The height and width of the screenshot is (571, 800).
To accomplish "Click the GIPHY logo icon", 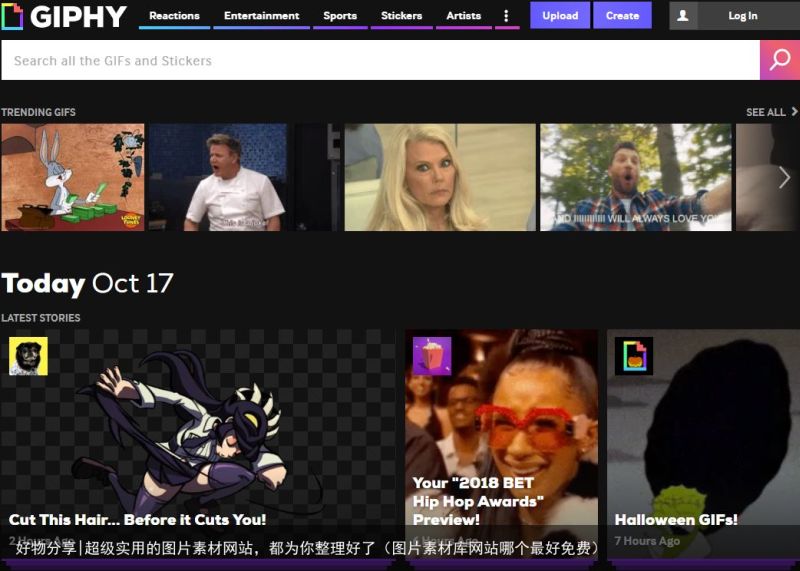I will pos(12,16).
